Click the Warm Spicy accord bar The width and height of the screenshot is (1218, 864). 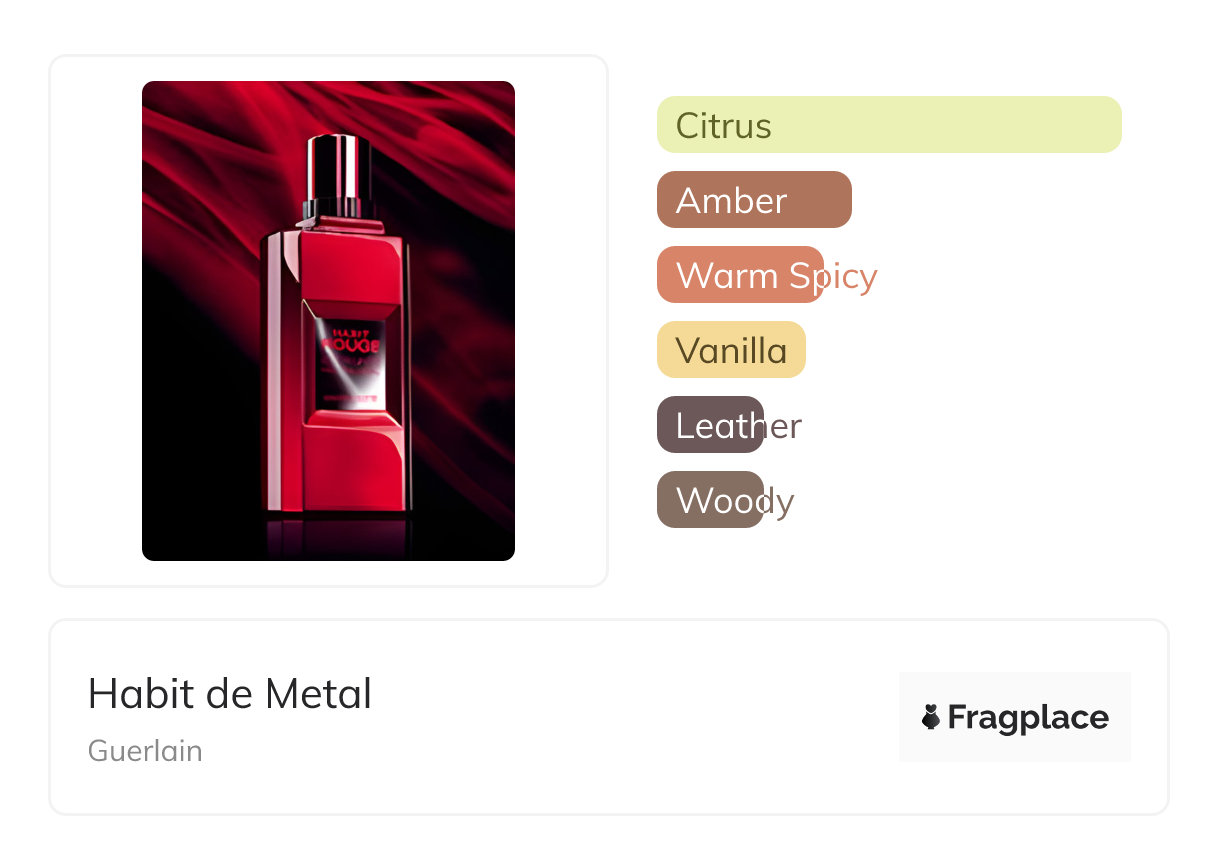[740, 275]
